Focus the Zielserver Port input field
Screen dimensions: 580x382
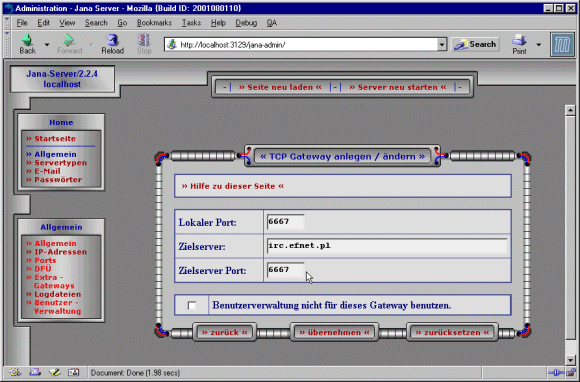click(x=285, y=270)
